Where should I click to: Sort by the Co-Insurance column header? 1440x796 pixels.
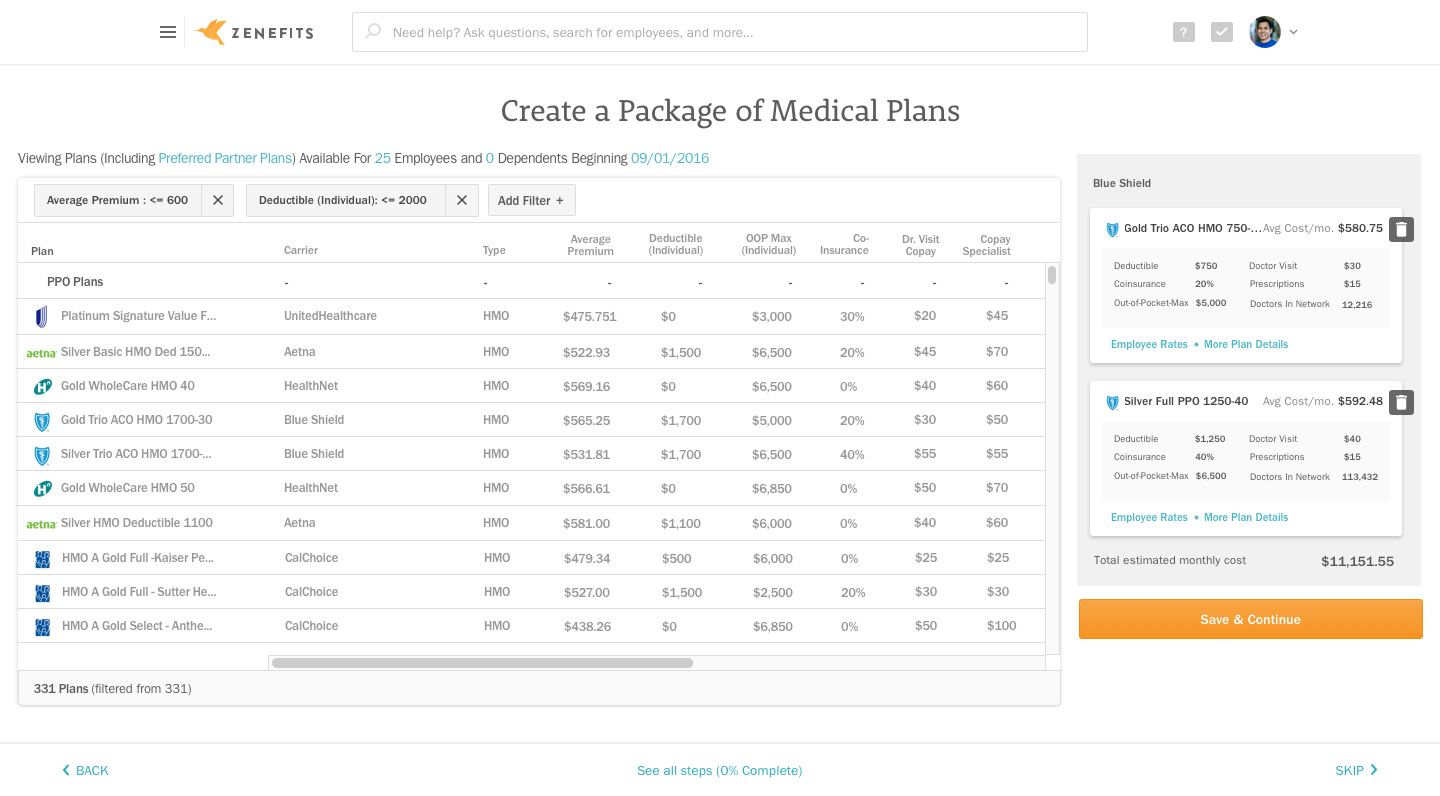click(x=844, y=245)
